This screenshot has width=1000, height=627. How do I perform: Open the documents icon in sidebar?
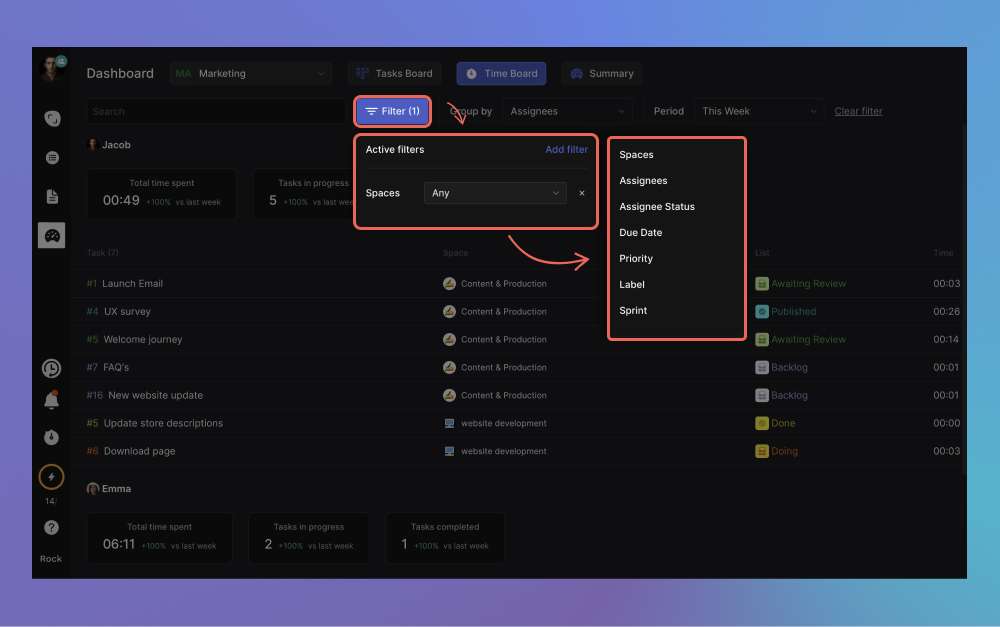[x=52, y=197]
